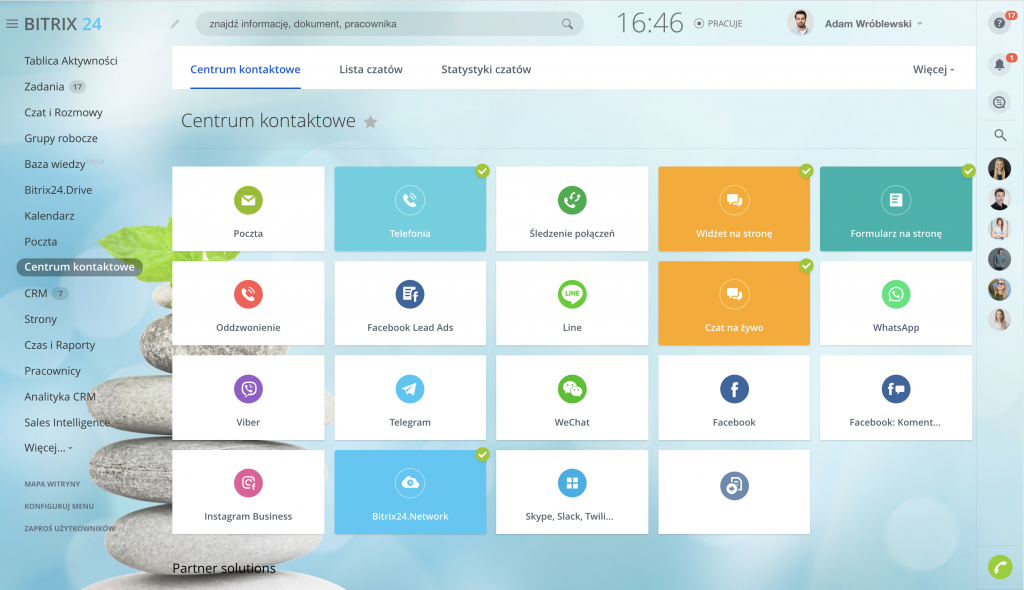The width and height of the screenshot is (1024, 590).
Task: Click the green phone call icon
Action: click(999, 566)
